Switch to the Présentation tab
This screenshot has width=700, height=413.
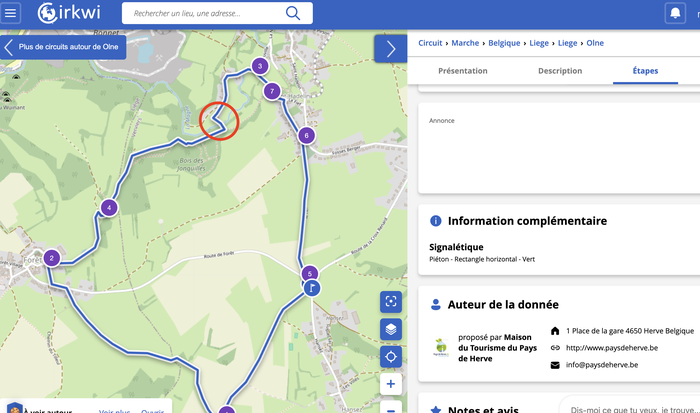click(463, 71)
